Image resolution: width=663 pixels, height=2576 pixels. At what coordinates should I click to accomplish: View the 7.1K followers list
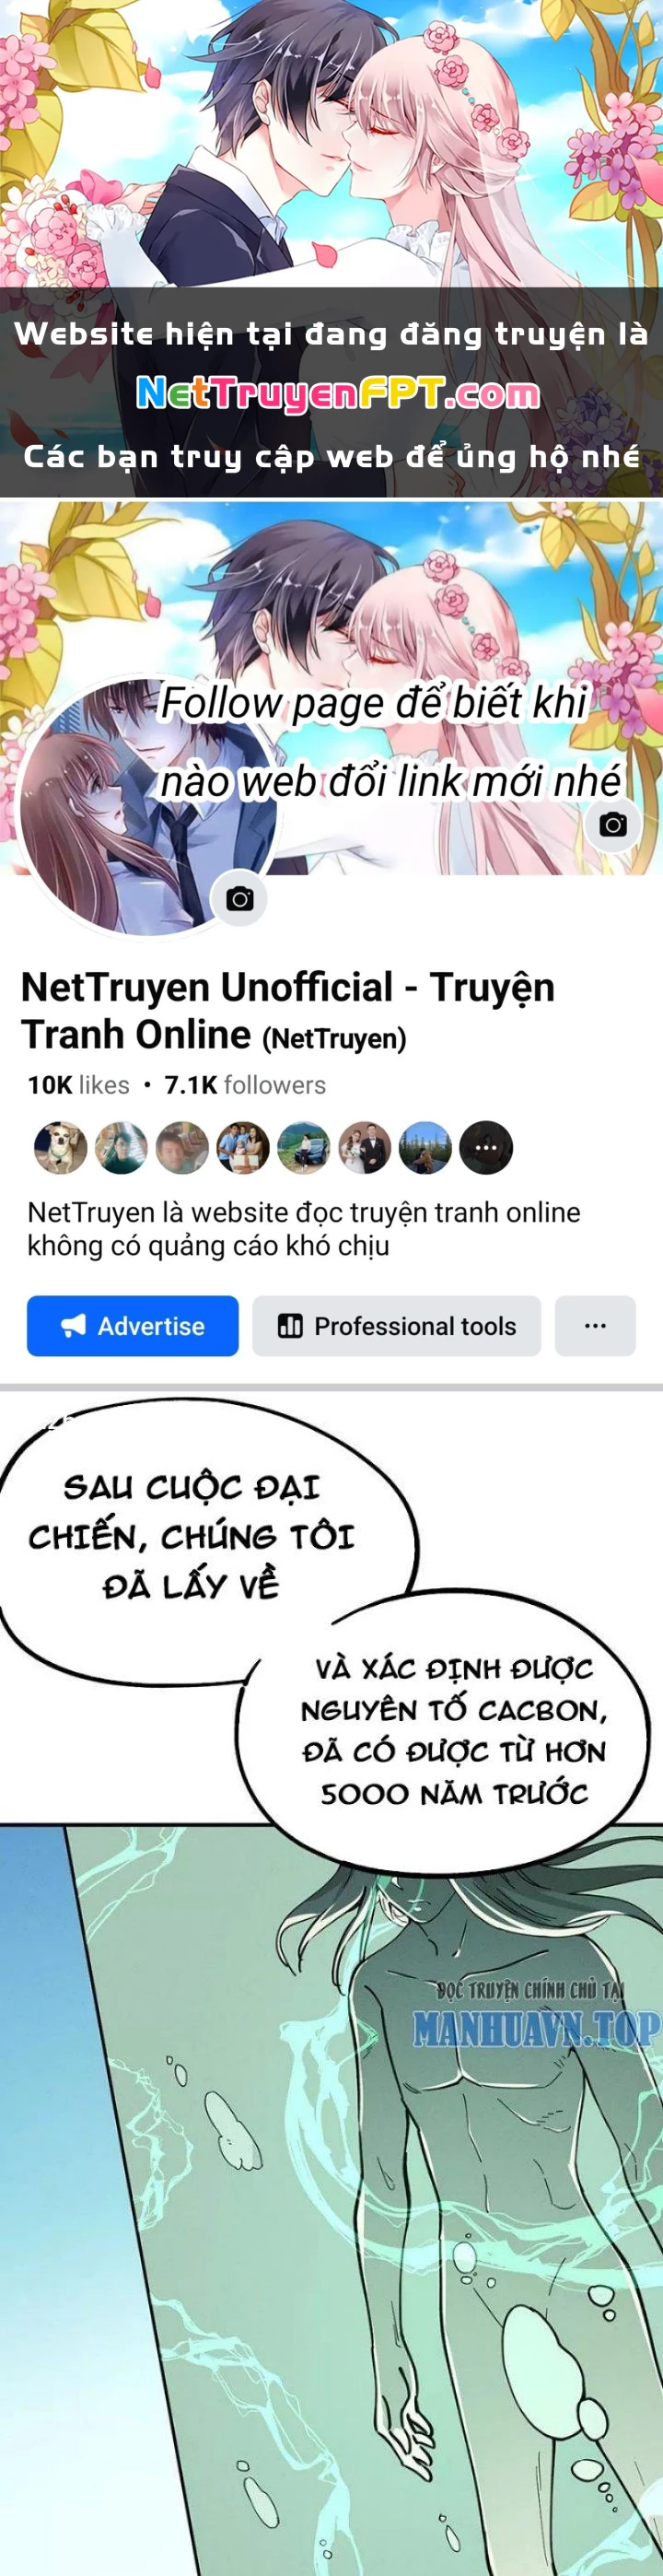(245, 1085)
